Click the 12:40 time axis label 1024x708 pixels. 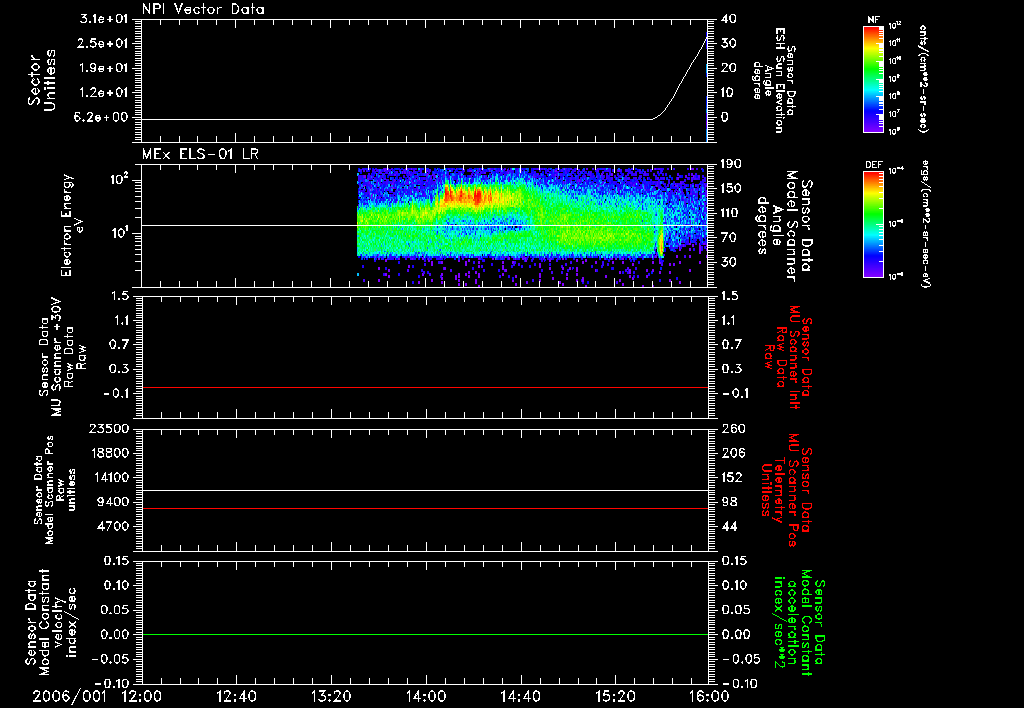pyautogui.click(x=236, y=697)
